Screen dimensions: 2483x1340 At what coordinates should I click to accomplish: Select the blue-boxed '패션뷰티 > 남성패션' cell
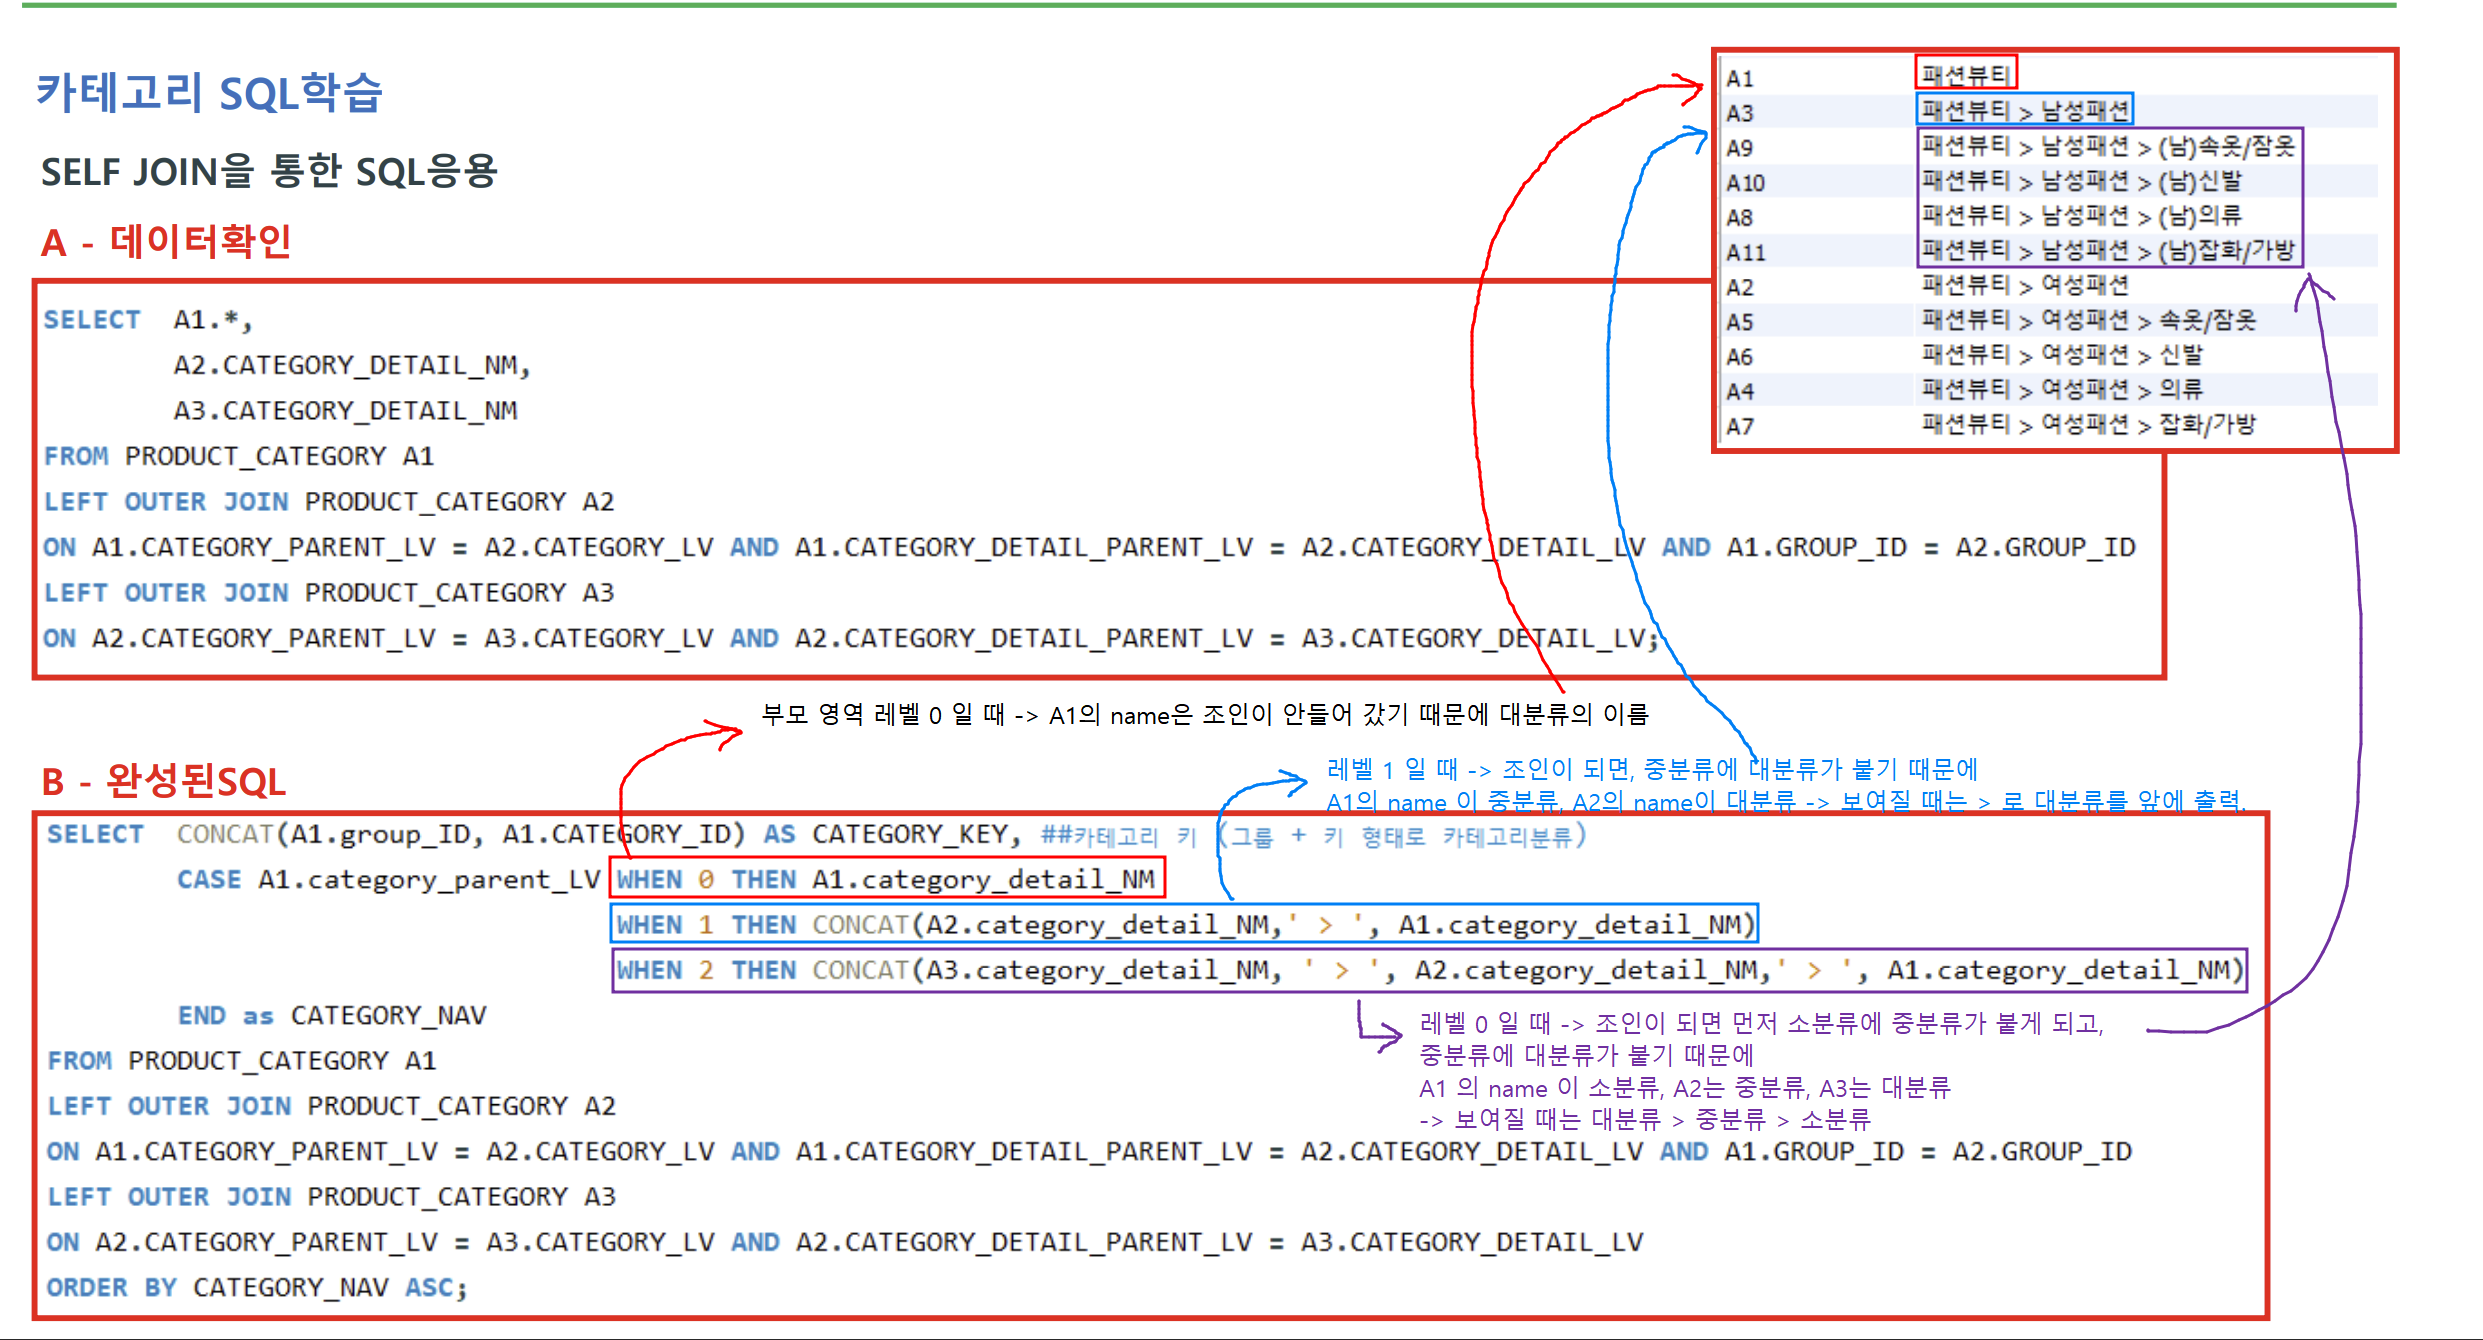(2024, 110)
